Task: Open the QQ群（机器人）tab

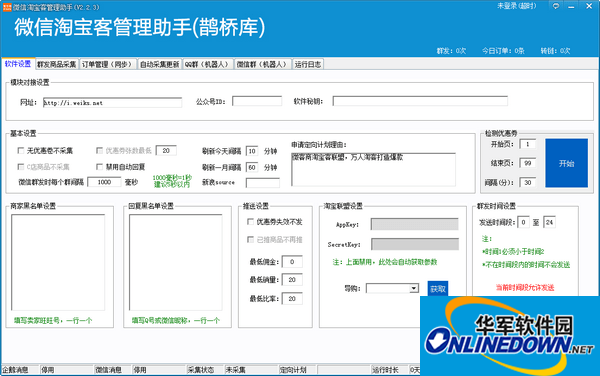Action: tap(208, 64)
